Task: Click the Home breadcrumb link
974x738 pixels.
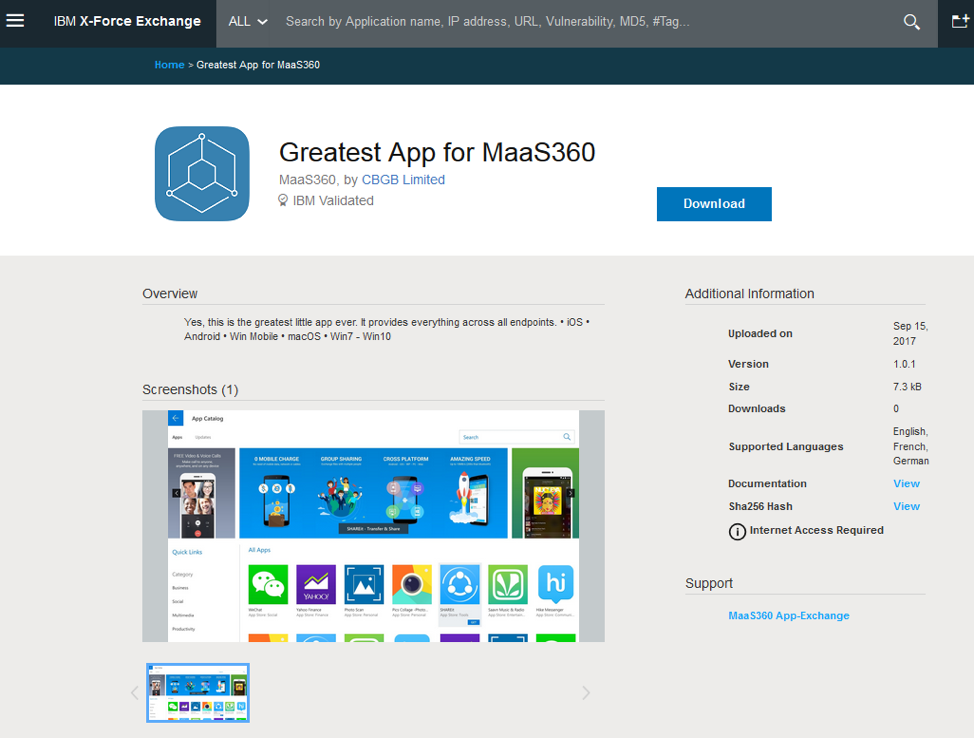Action: tap(169, 65)
